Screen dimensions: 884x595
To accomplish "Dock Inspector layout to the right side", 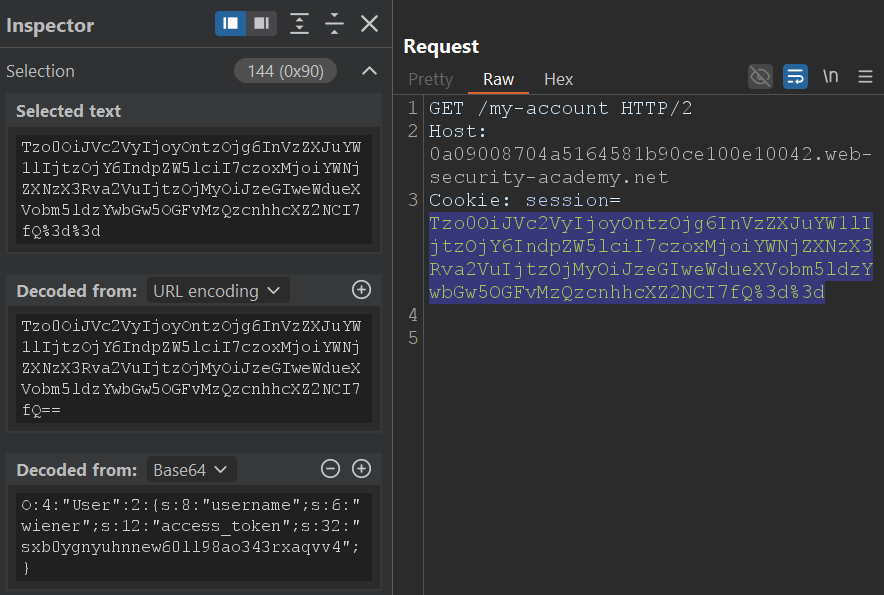I will point(261,24).
